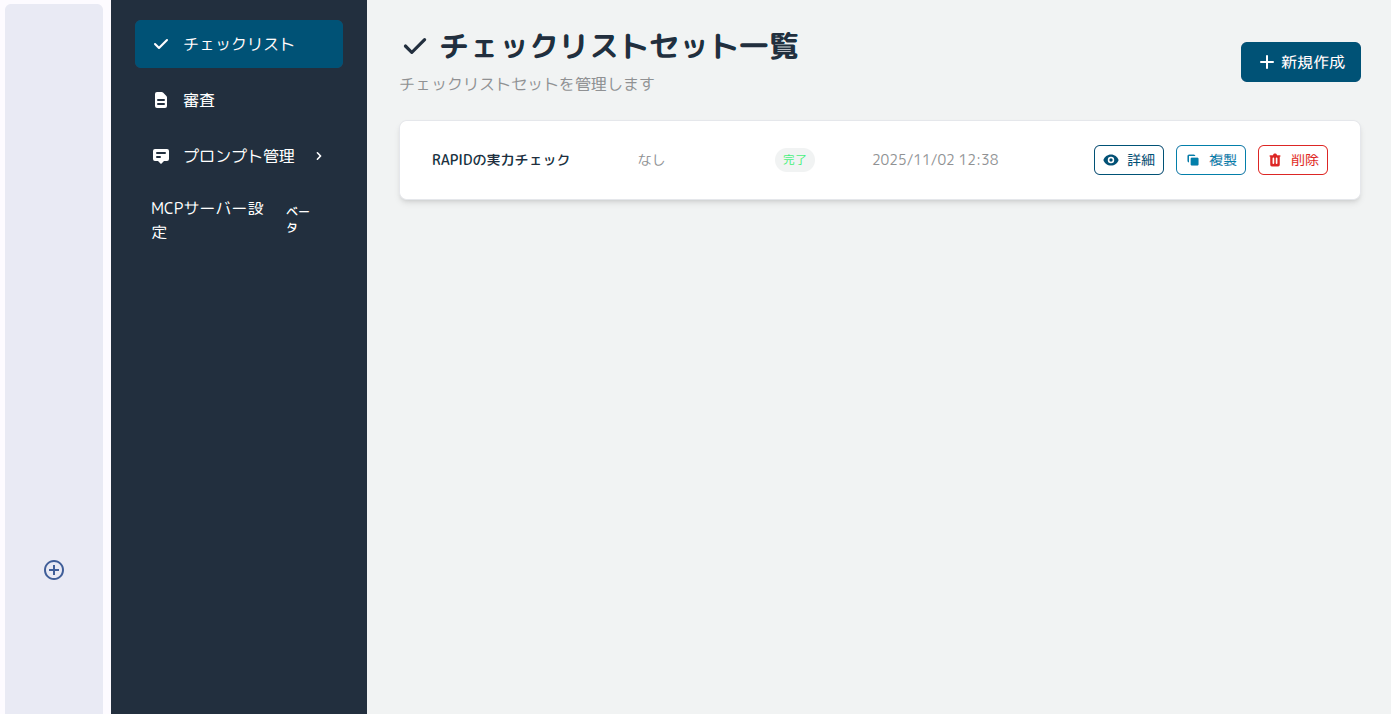Select the プロンプト管理 sidebar label

point(238,156)
